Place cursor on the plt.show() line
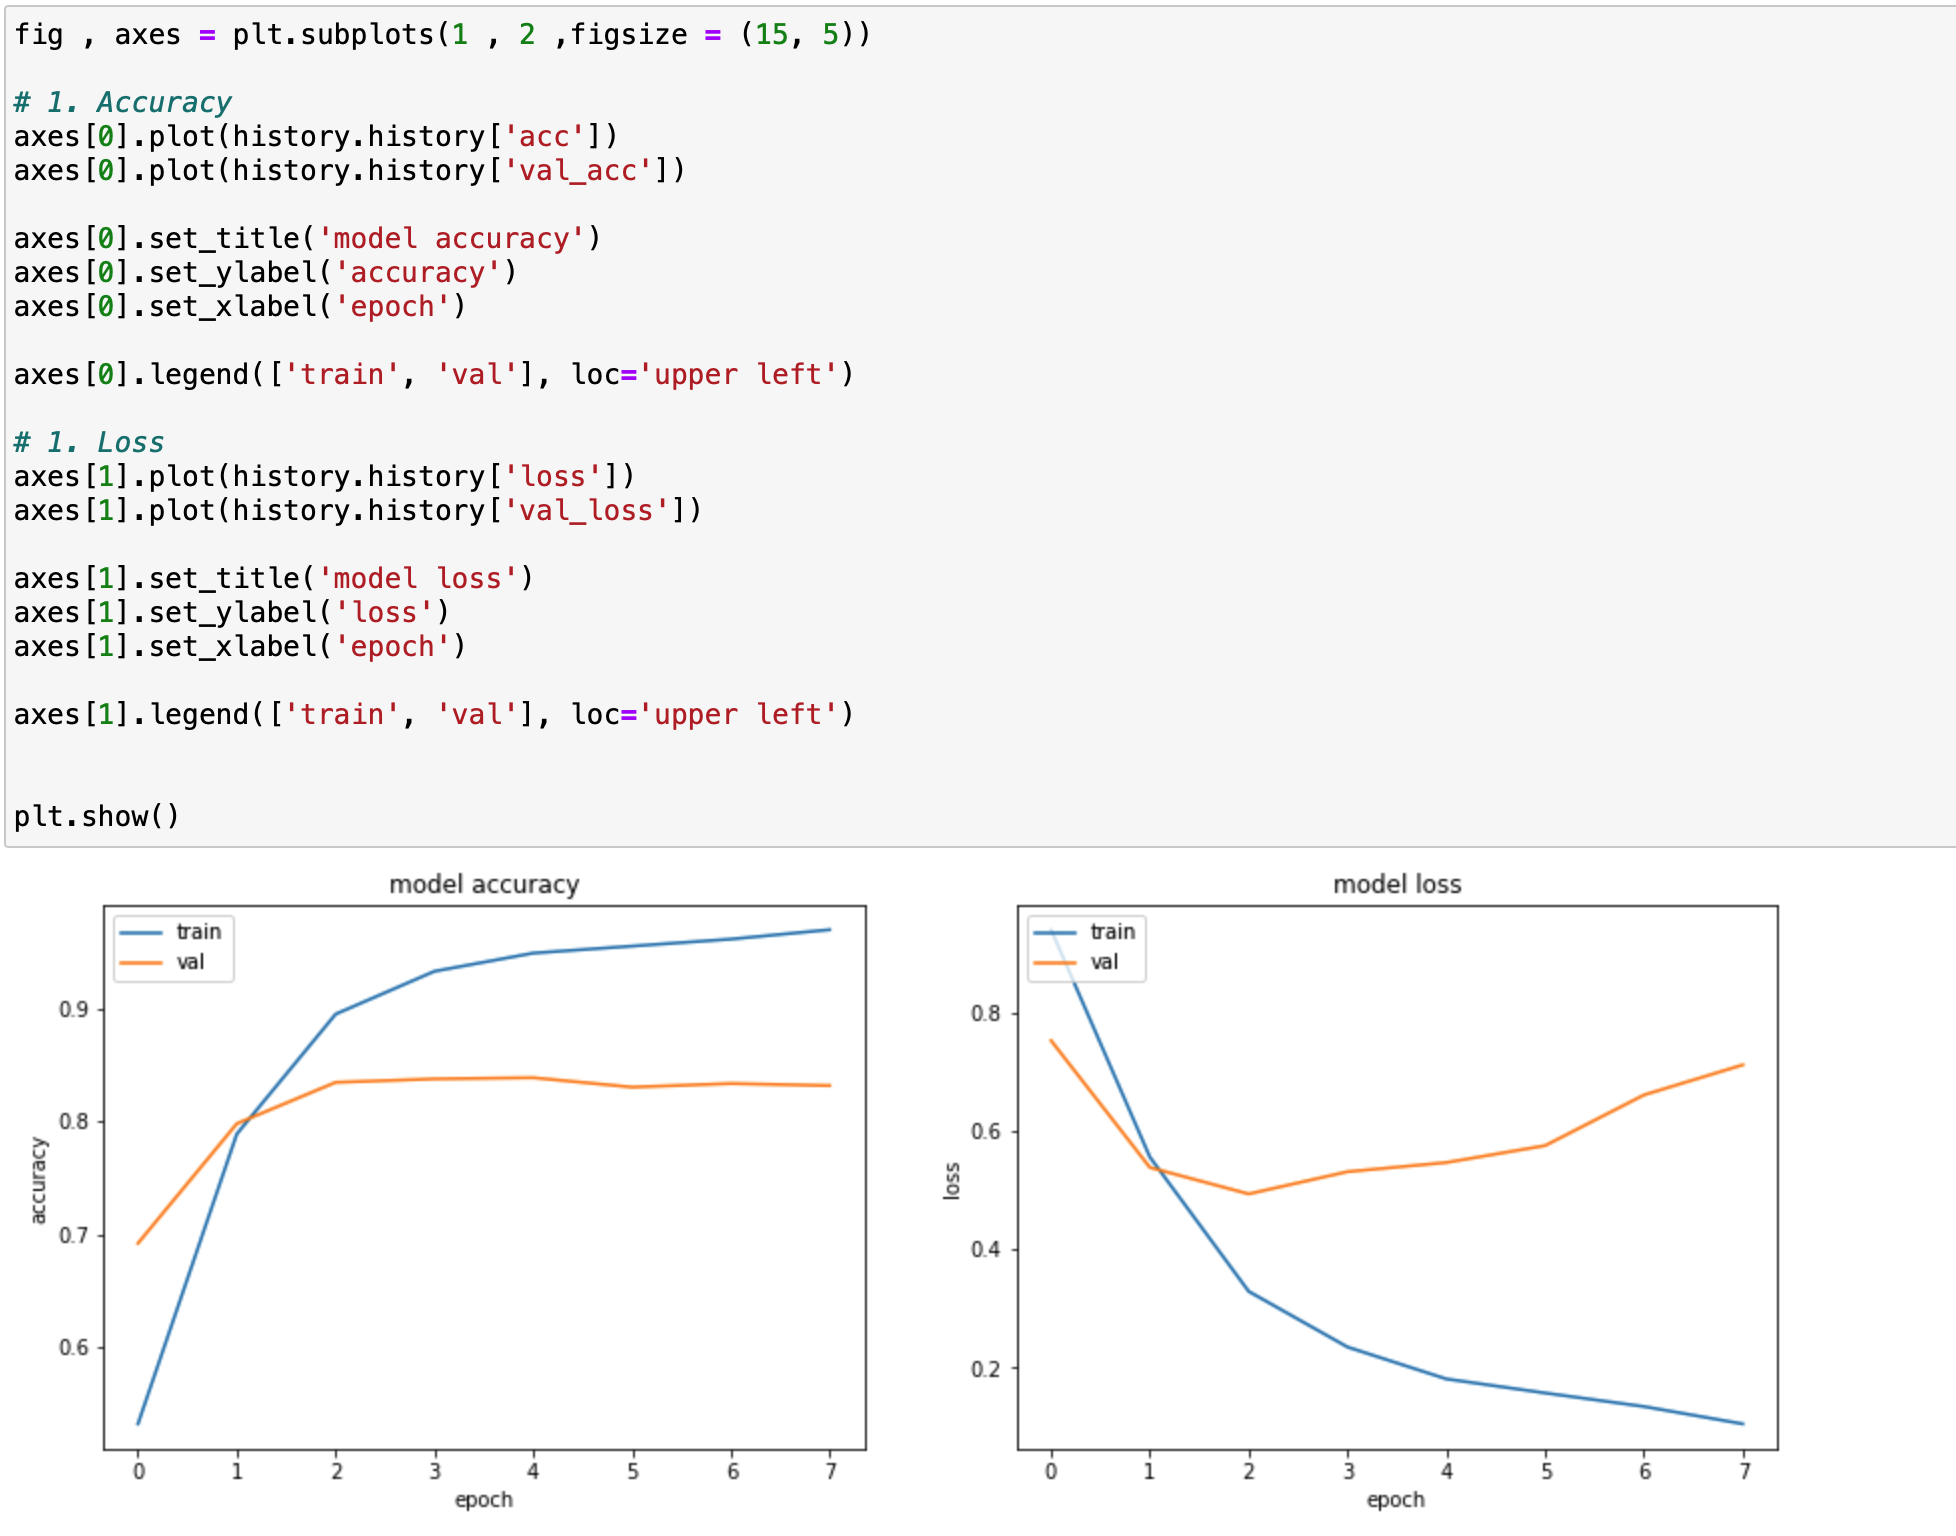 point(96,816)
